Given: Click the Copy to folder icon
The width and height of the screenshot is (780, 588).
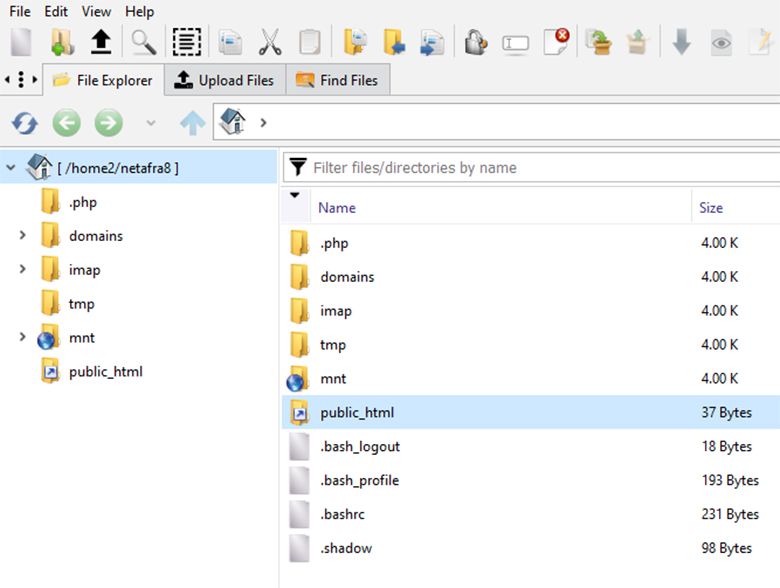Looking at the screenshot, I should tap(355, 42).
